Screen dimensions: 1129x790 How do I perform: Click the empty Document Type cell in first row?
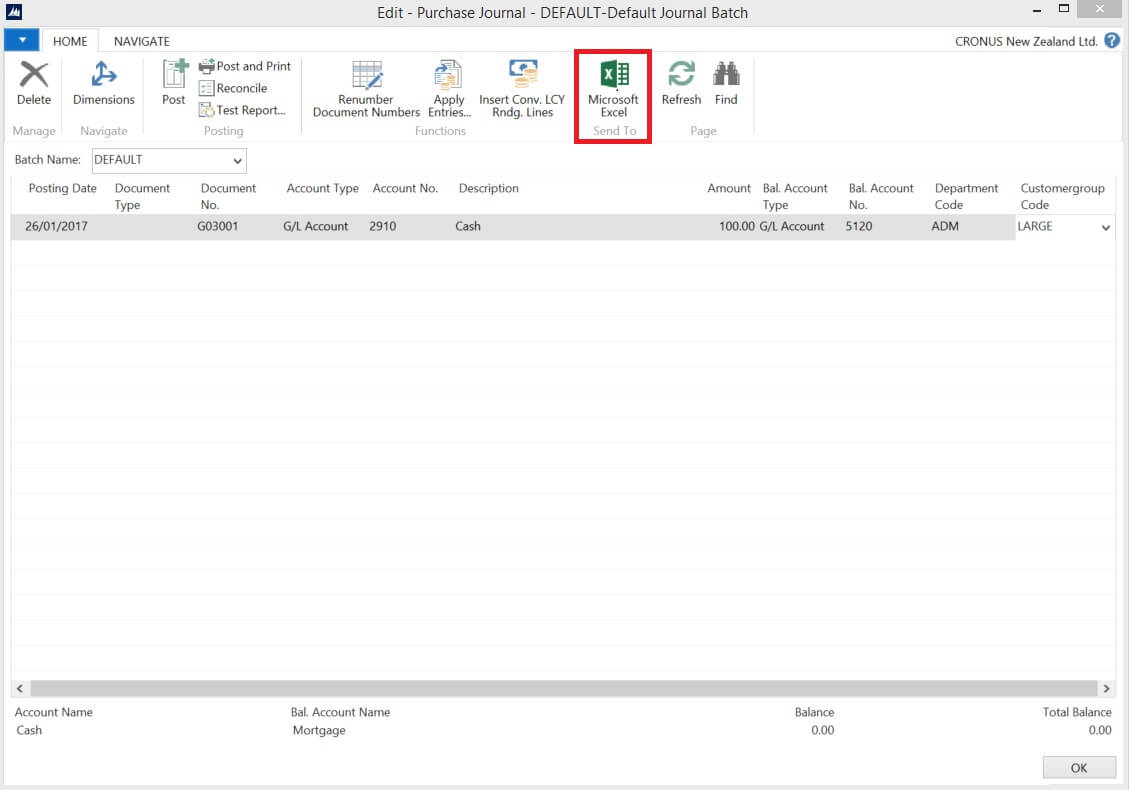coord(151,226)
